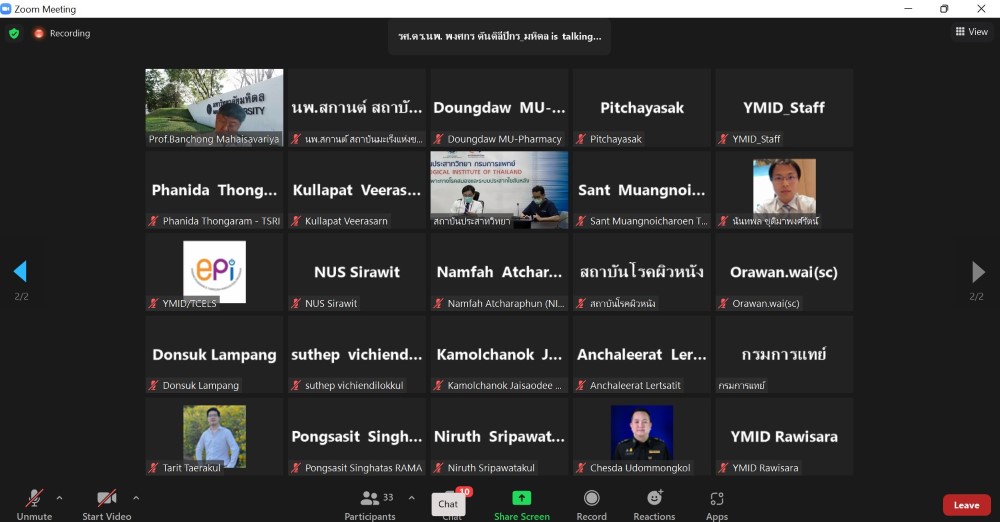1000x522 pixels.
Task: Go to the next gallery page arrow
Action: 977,272
